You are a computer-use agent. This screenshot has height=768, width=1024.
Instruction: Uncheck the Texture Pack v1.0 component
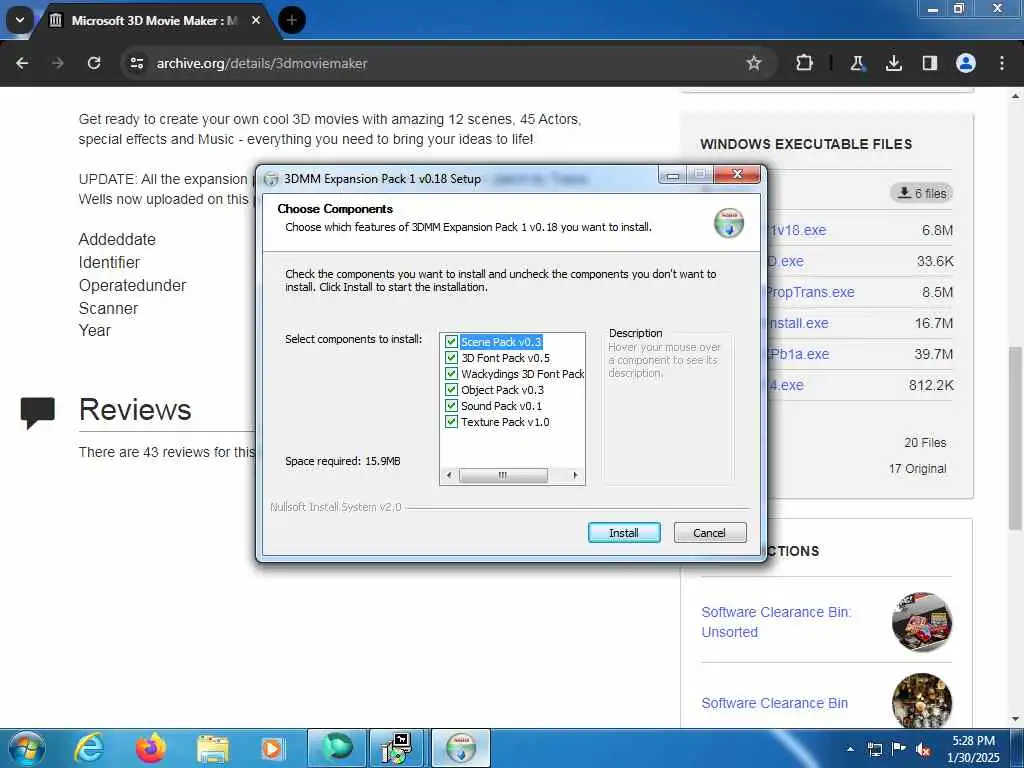(451, 422)
